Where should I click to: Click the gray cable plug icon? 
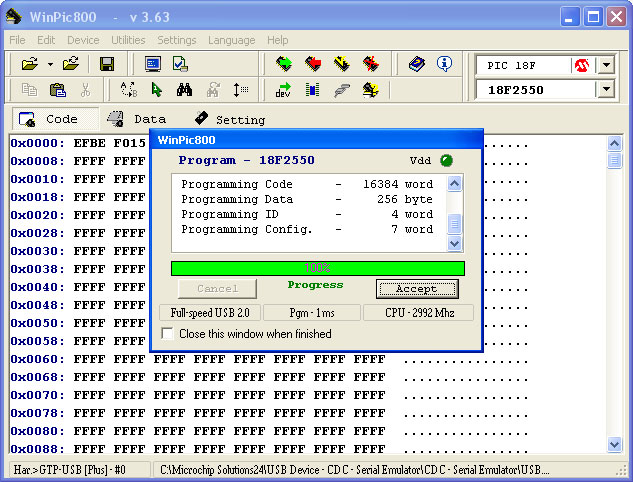[x=342, y=90]
